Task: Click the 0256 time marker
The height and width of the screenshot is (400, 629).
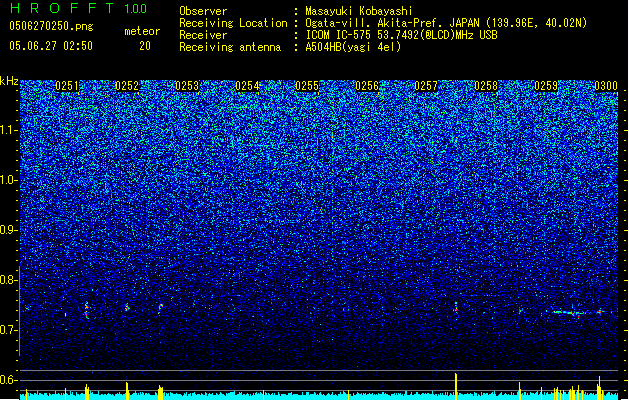Action: point(367,86)
